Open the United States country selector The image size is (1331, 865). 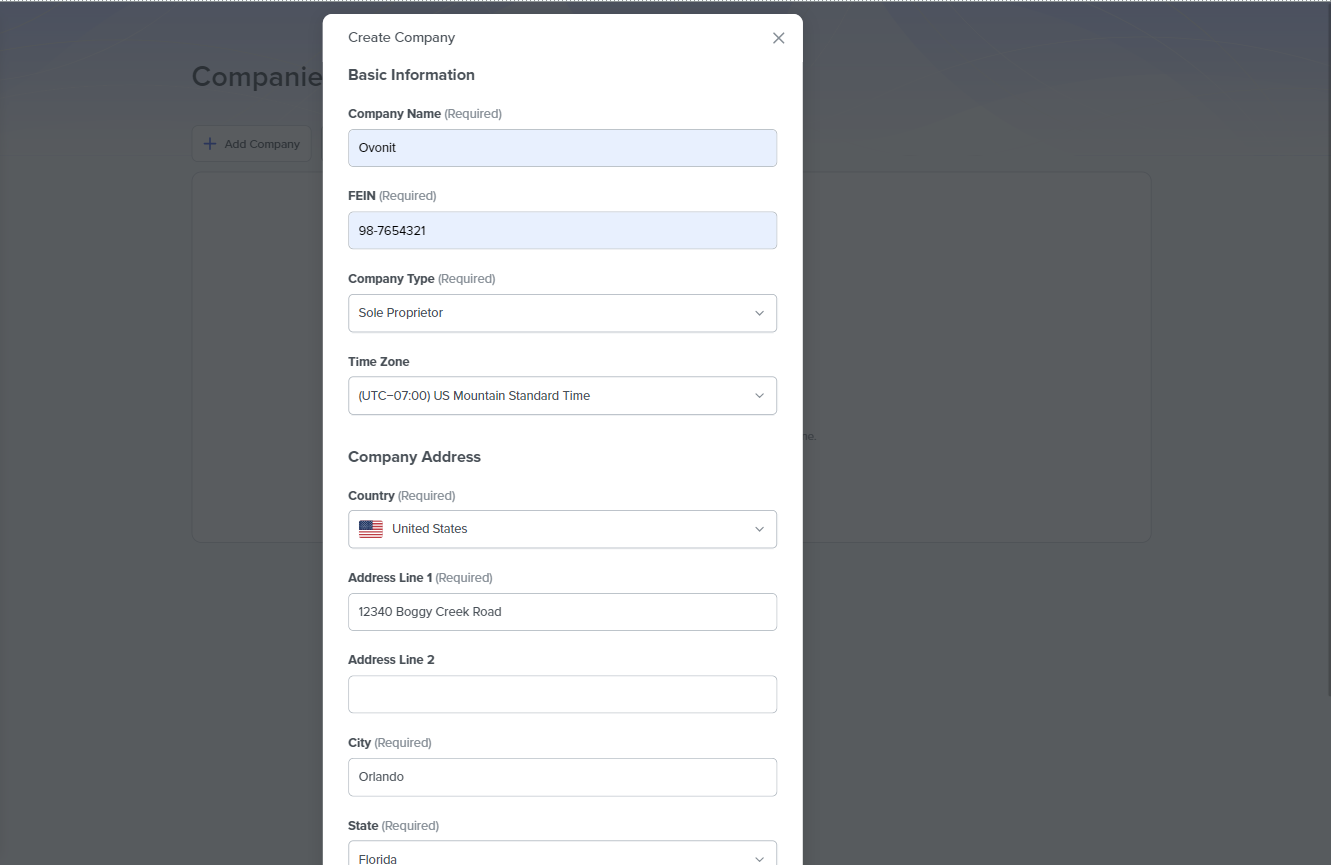point(560,529)
